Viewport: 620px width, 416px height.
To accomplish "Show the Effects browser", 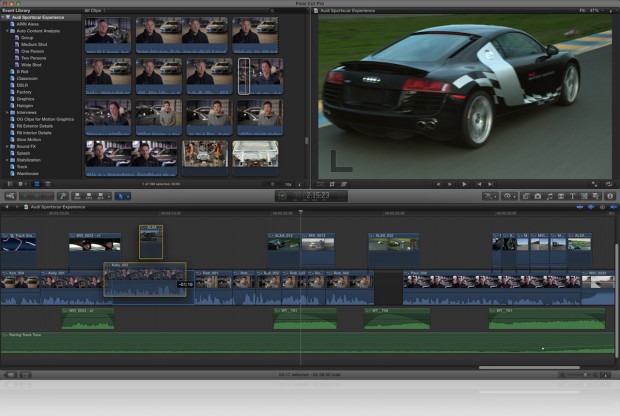I will click(x=526, y=196).
